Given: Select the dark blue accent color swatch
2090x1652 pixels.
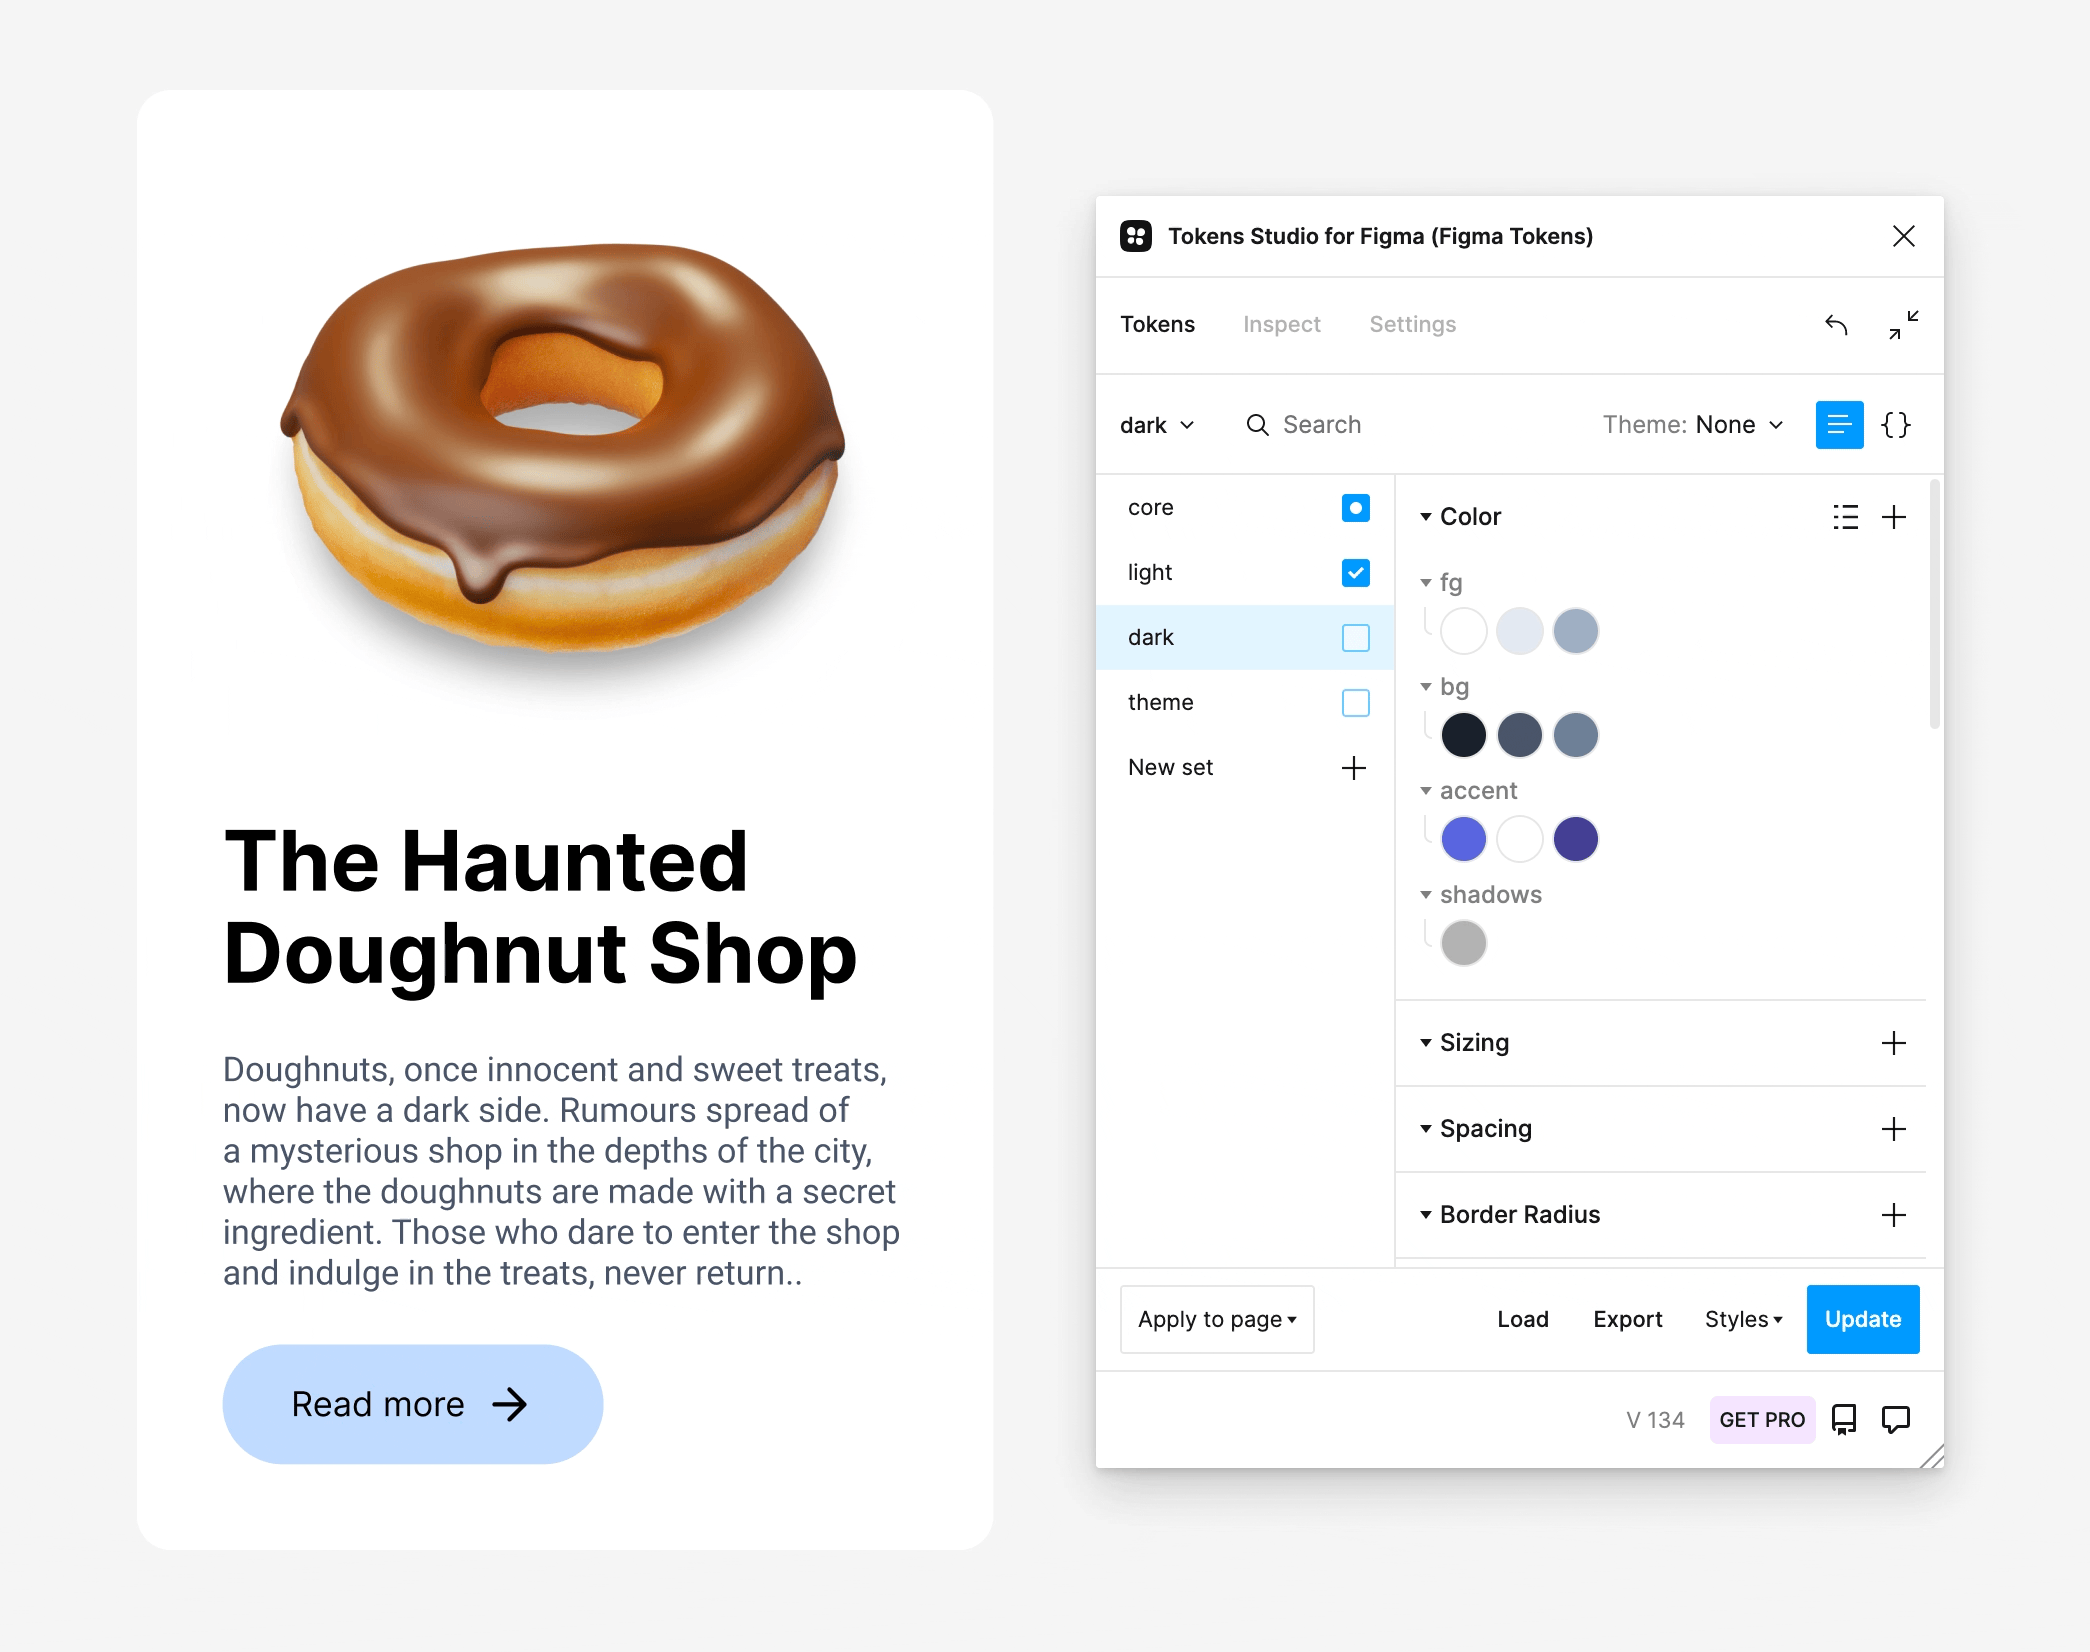Looking at the screenshot, I should (x=1576, y=836).
